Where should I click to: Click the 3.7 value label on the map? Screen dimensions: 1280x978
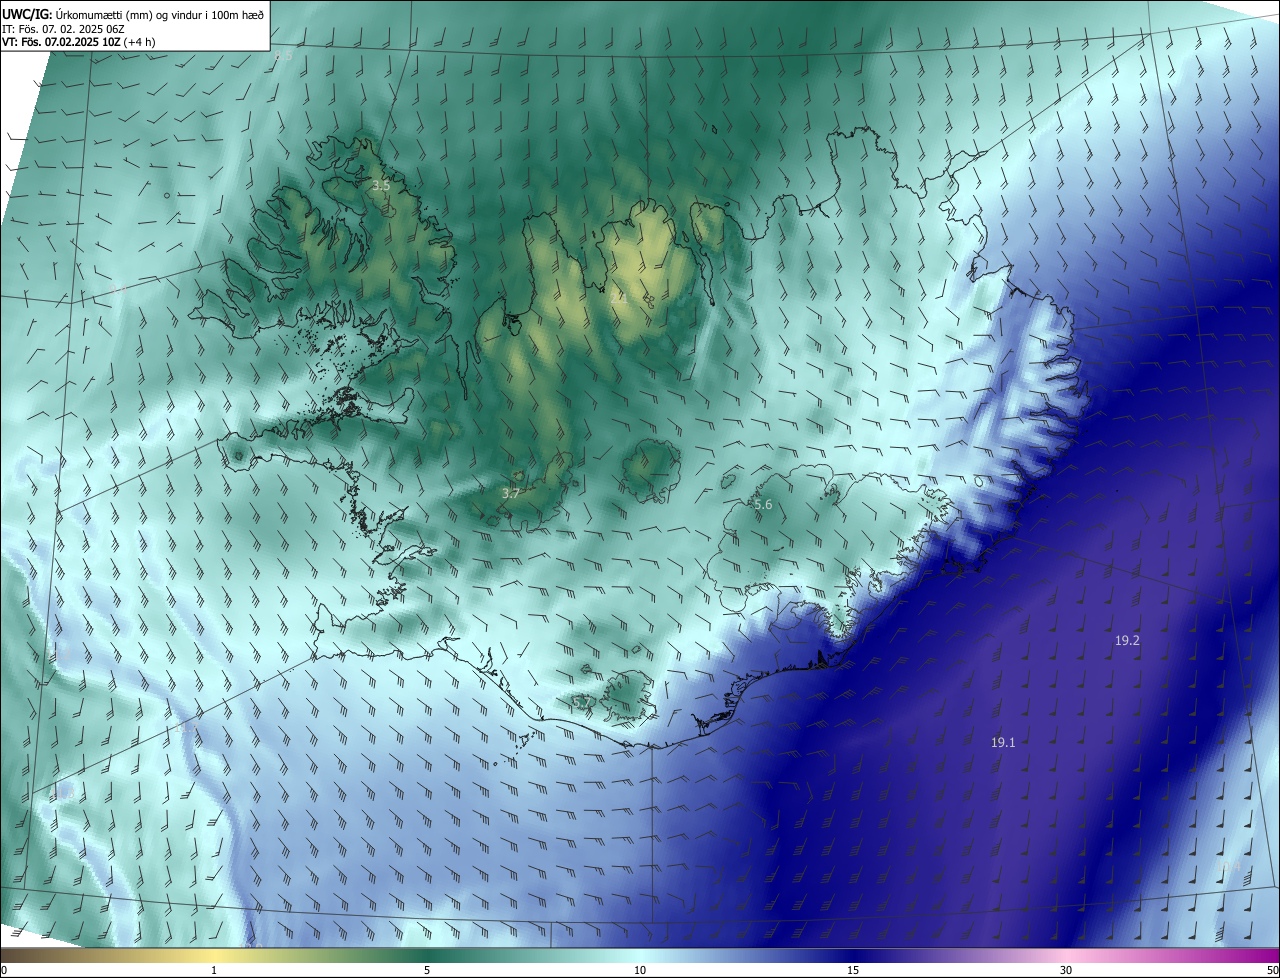pyautogui.click(x=510, y=494)
